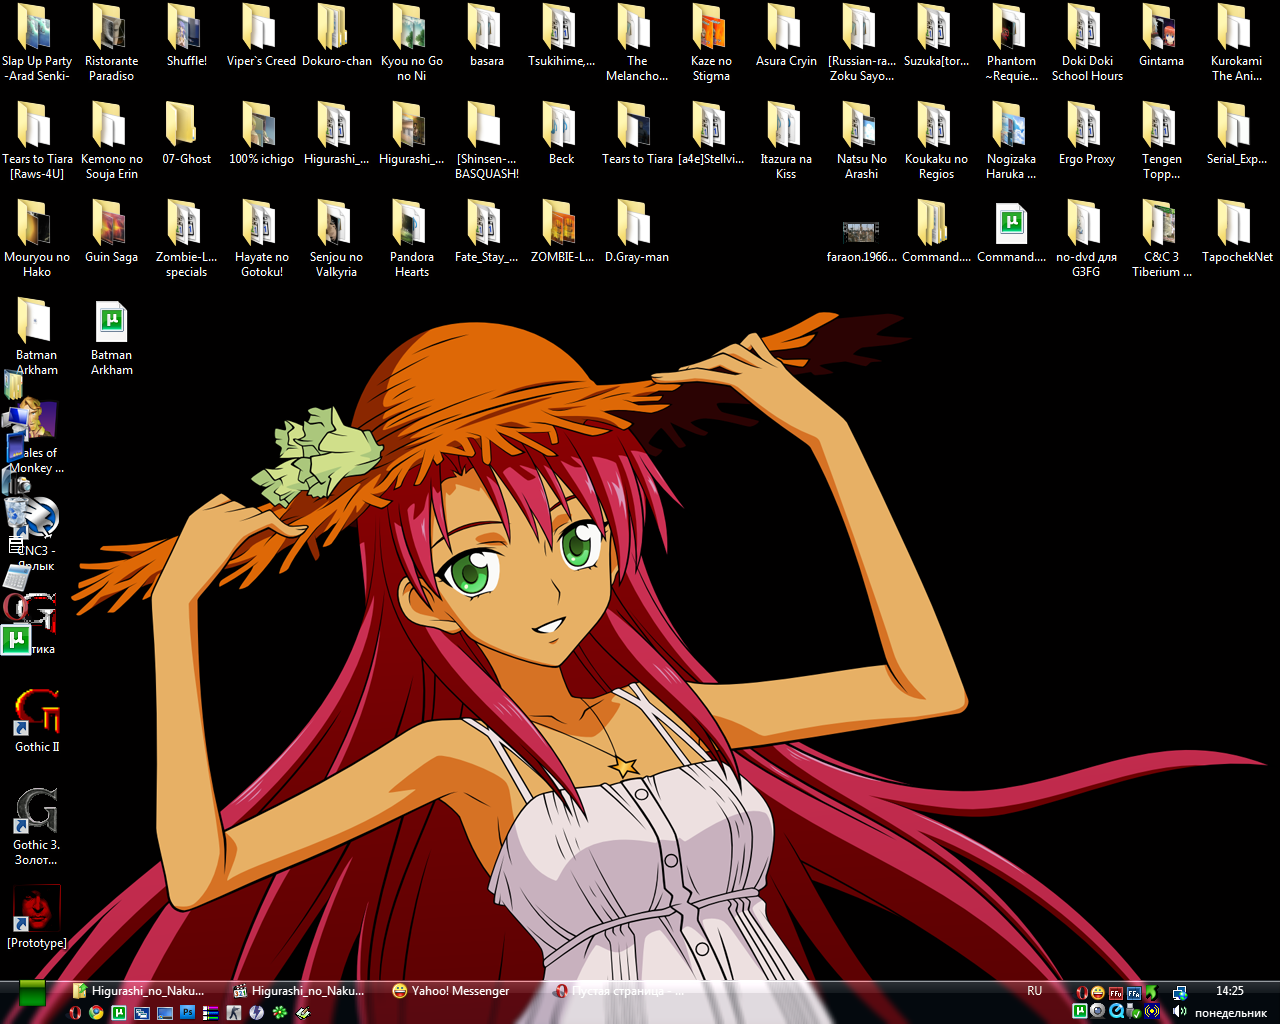Select the Fate_Stay_... folder
1280x1024 pixels.
click(486, 232)
